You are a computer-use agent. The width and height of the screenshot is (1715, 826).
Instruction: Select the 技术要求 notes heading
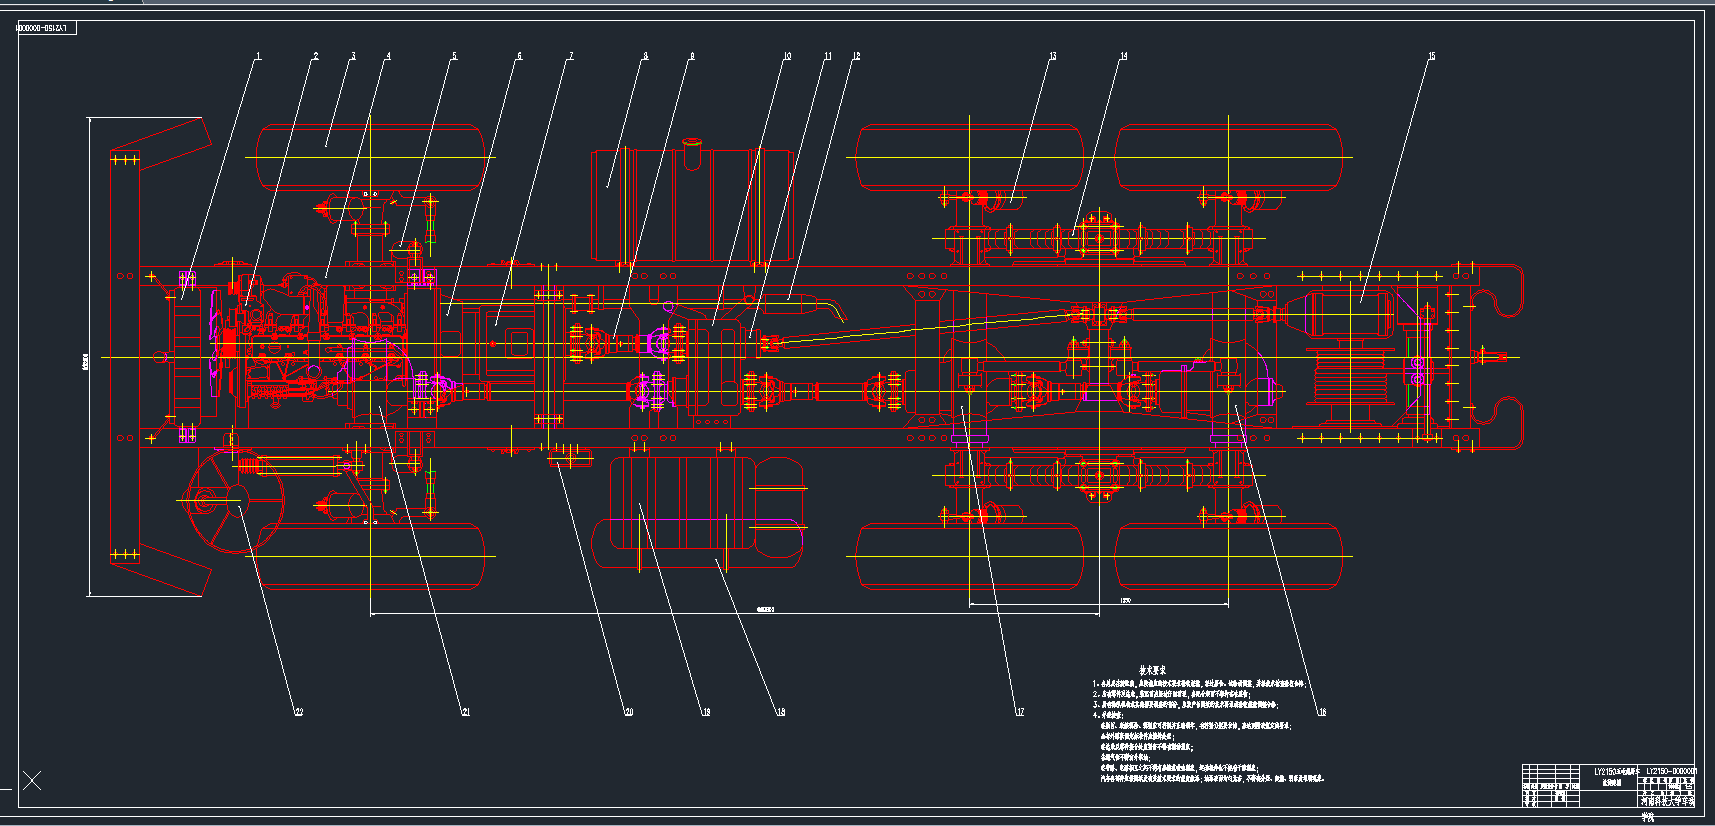click(x=1152, y=670)
